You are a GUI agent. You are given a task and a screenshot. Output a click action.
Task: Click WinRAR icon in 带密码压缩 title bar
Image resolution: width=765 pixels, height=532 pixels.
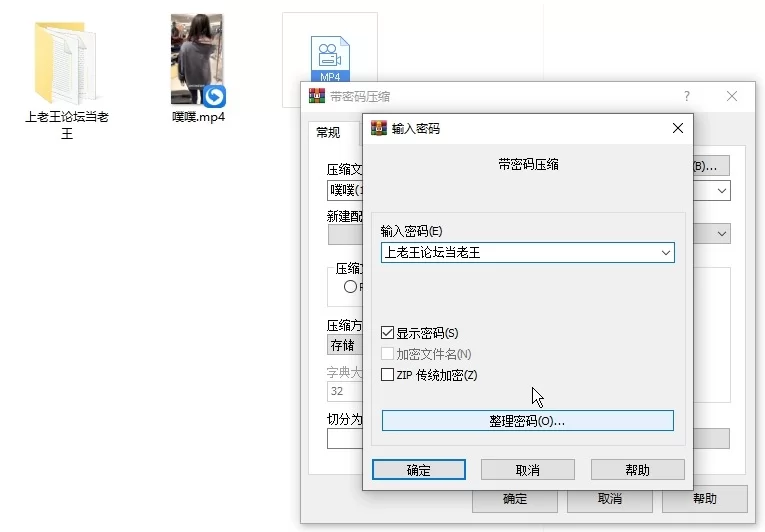317,96
